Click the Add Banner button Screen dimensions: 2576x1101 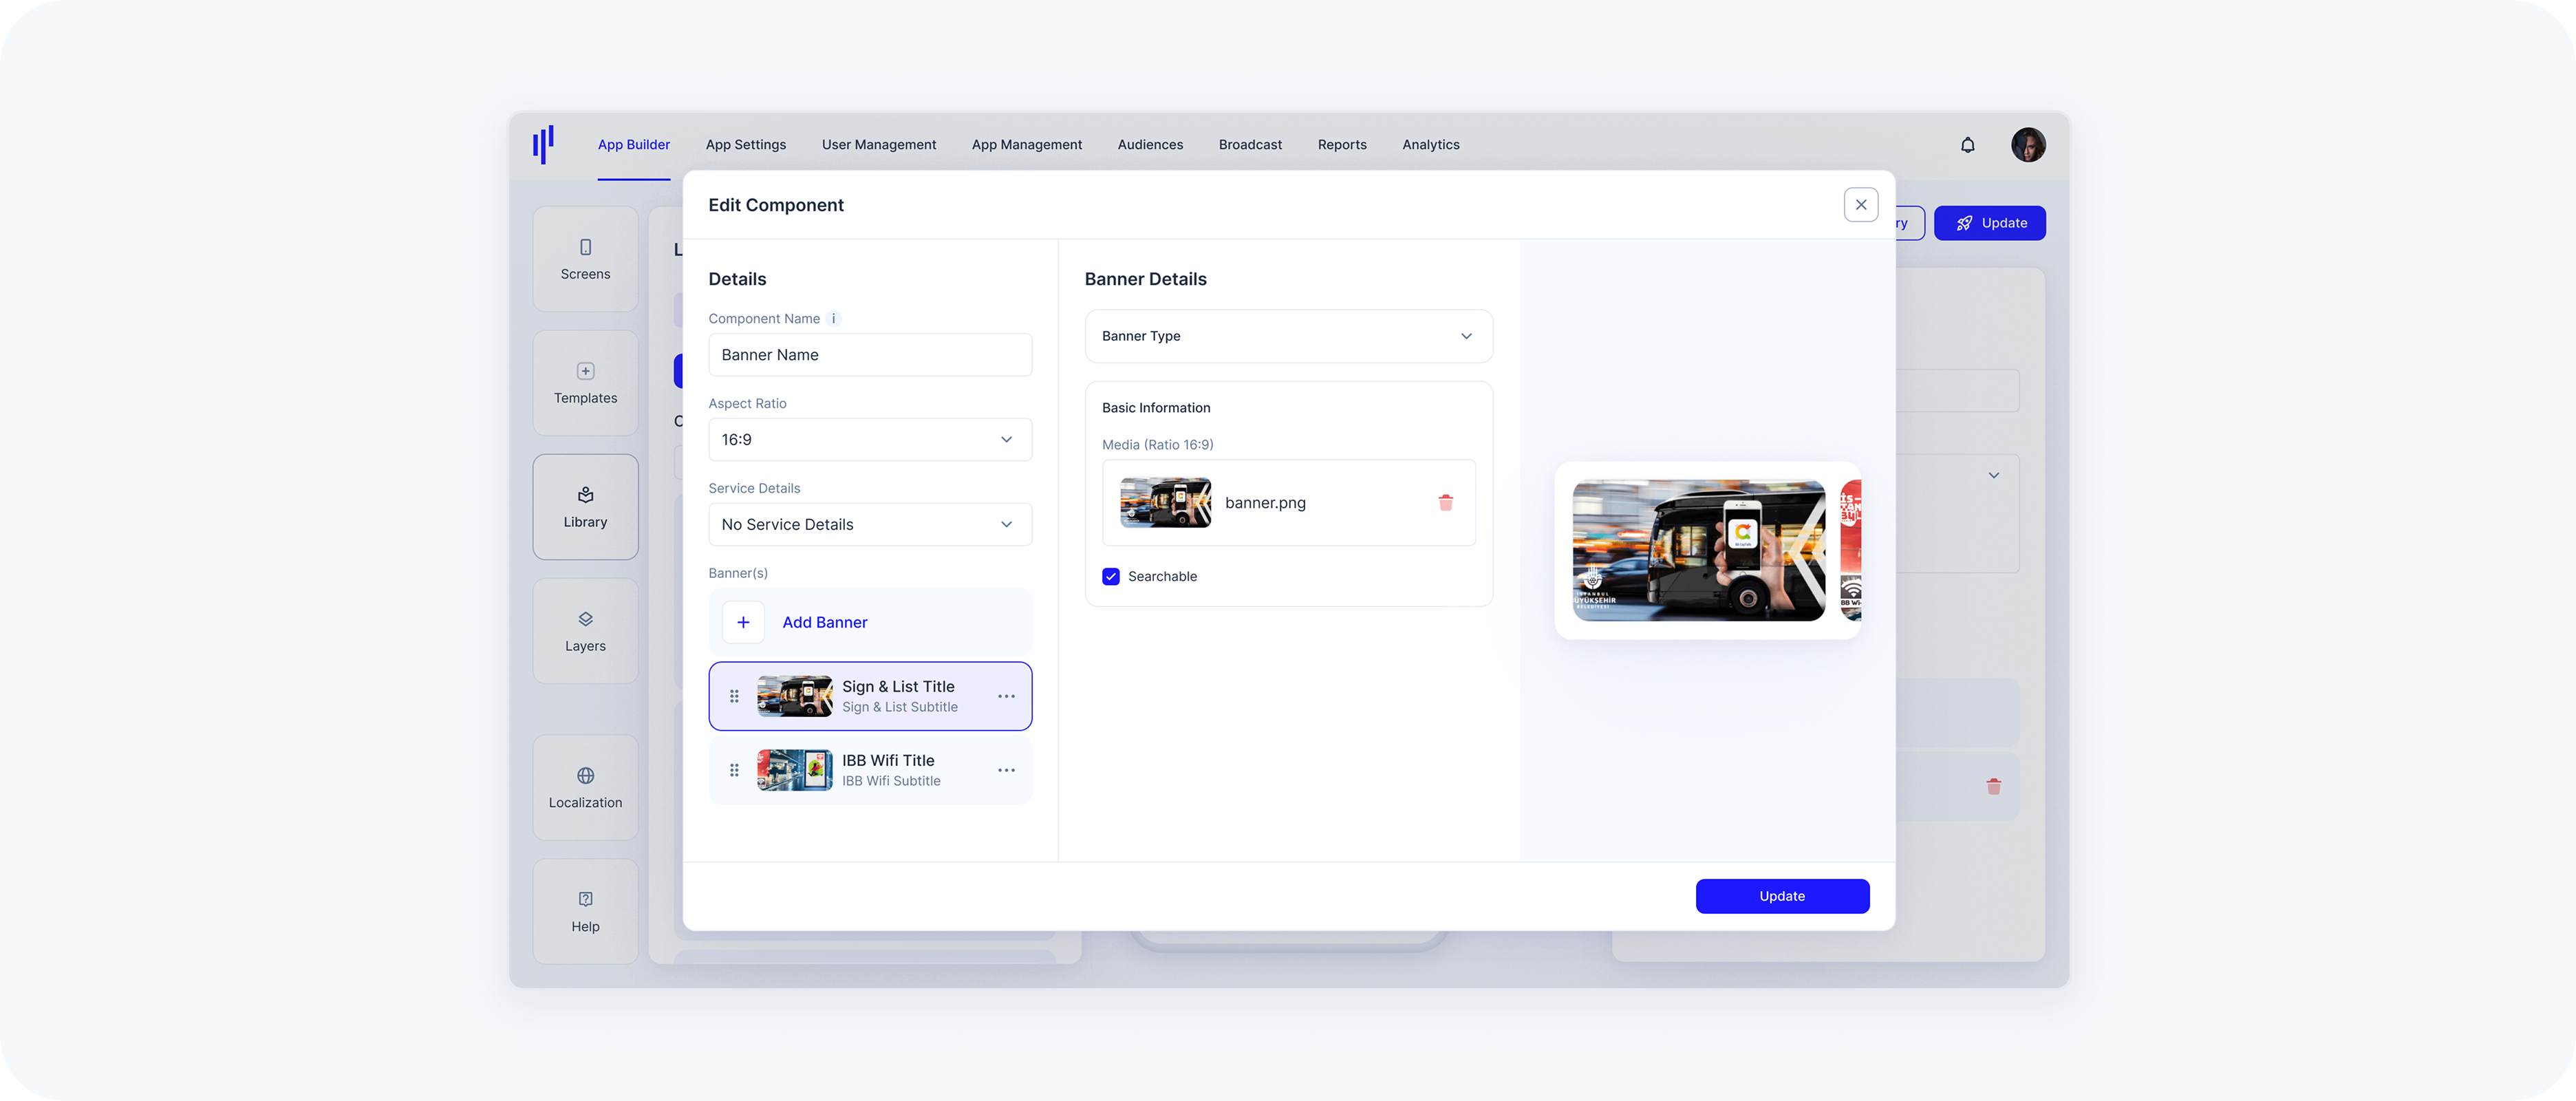pyautogui.click(x=823, y=622)
